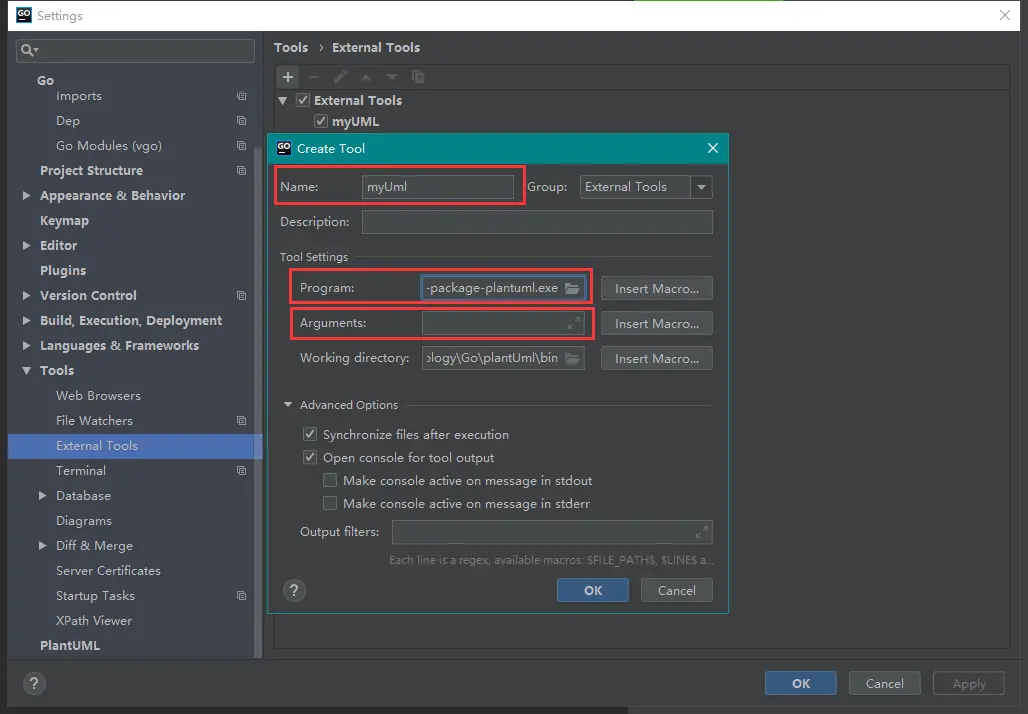Collapse Advanced Options section

pyautogui.click(x=288, y=405)
